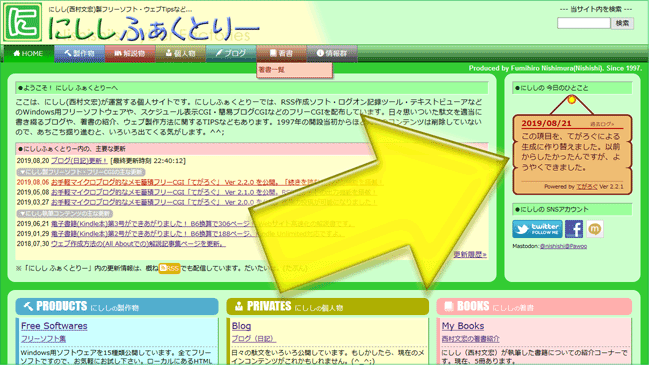Viewport: 649px width, 365px height.
Task: Open the ブログ navigation menu
Action: click(x=231, y=53)
